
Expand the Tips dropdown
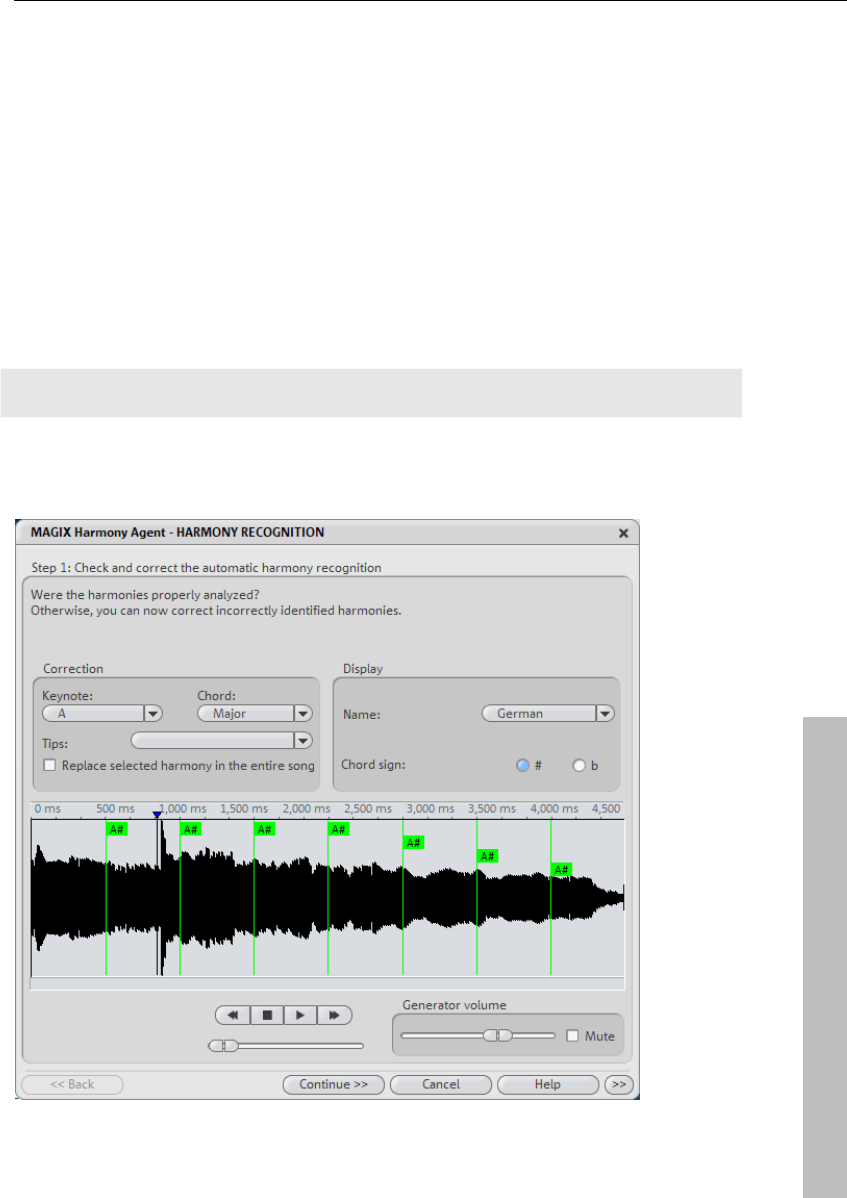(303, 740)
